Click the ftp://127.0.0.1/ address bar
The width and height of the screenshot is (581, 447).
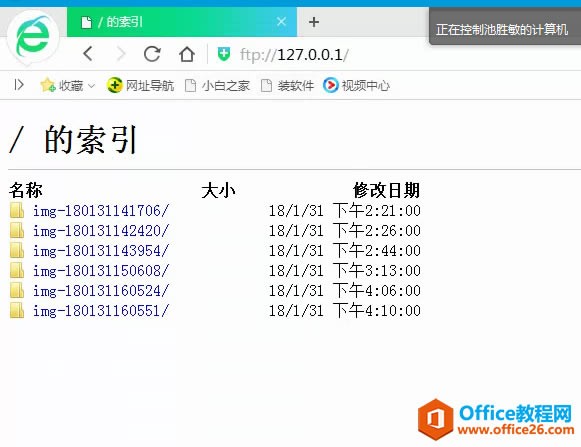pyautogui.click(x=294, y=55)
